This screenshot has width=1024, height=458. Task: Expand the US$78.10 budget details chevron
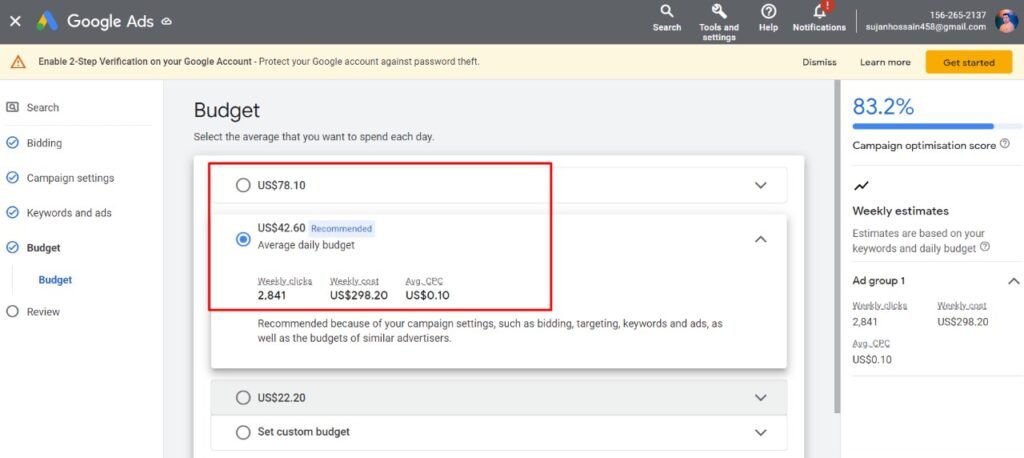(760, 185)
